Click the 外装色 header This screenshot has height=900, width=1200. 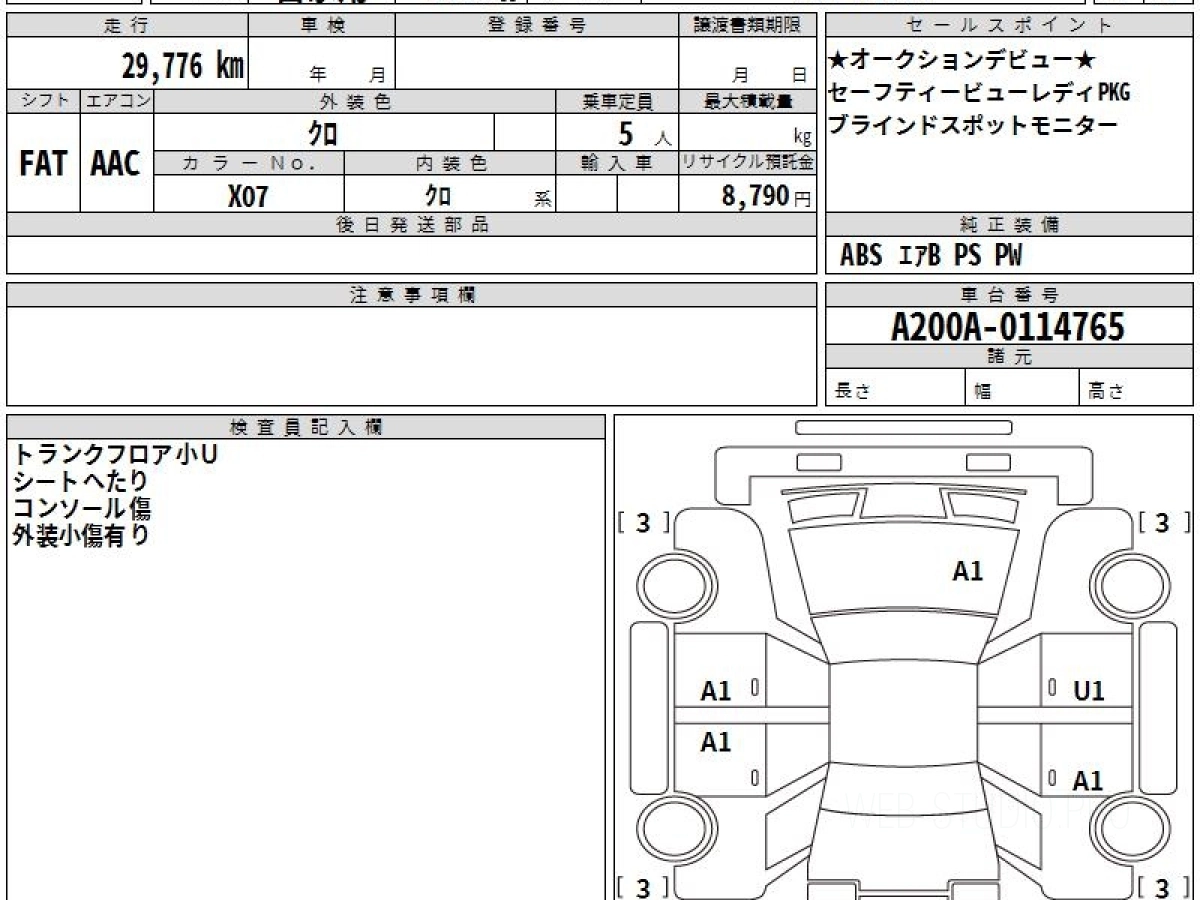(x=355, y=101)
